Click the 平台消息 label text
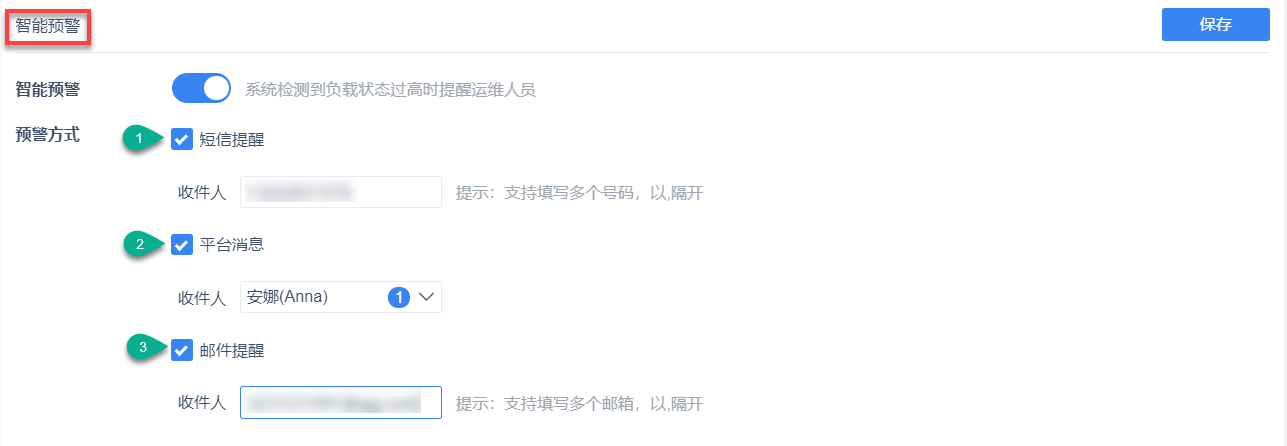The height and width of the screenshot is (446, 1287). pyautogui.click(x=232, y=244)
